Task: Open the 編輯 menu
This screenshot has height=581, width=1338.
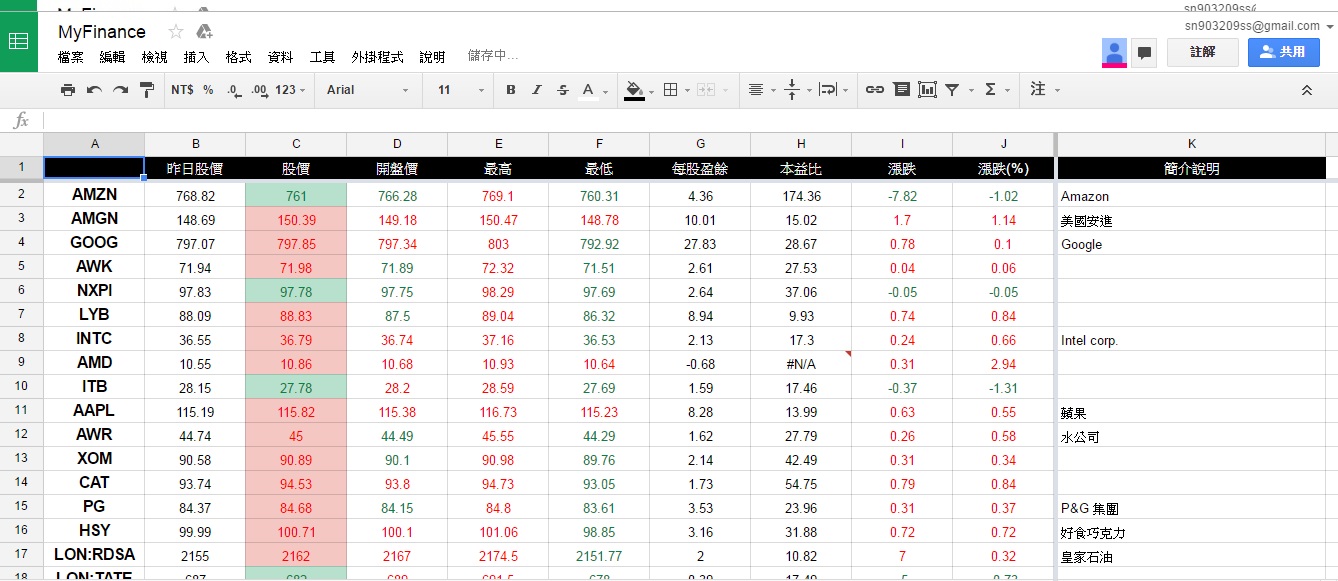Action: pos(113,57)
